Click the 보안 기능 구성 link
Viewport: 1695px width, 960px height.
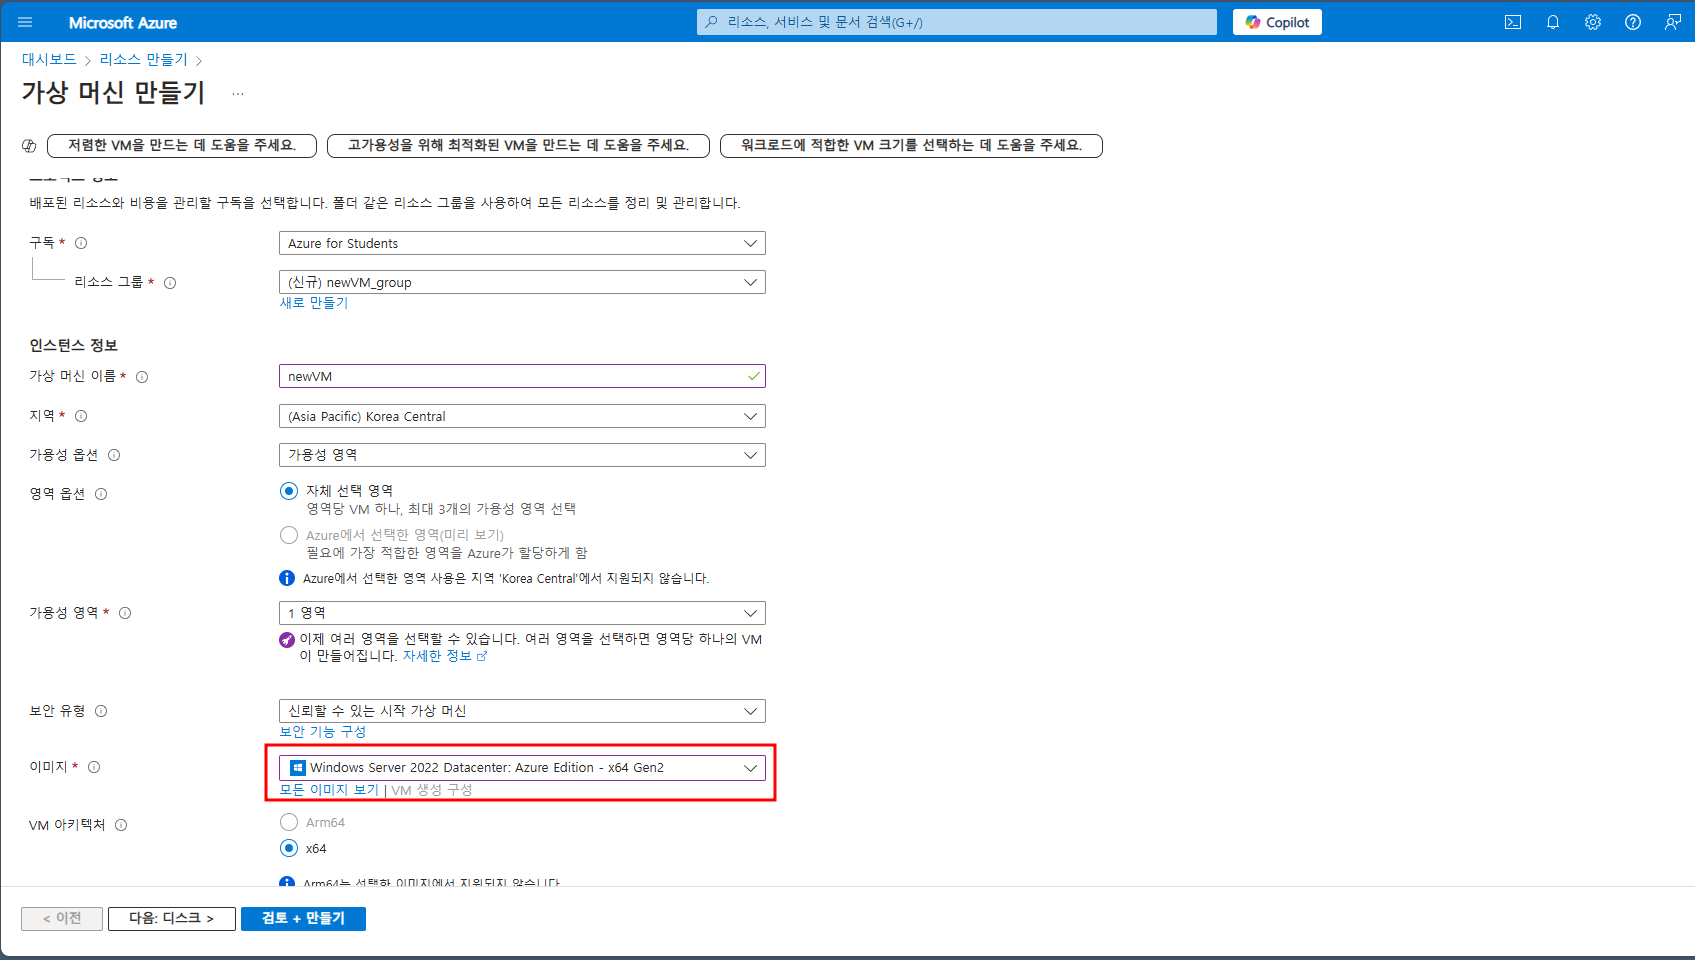[x=323, y=732]
